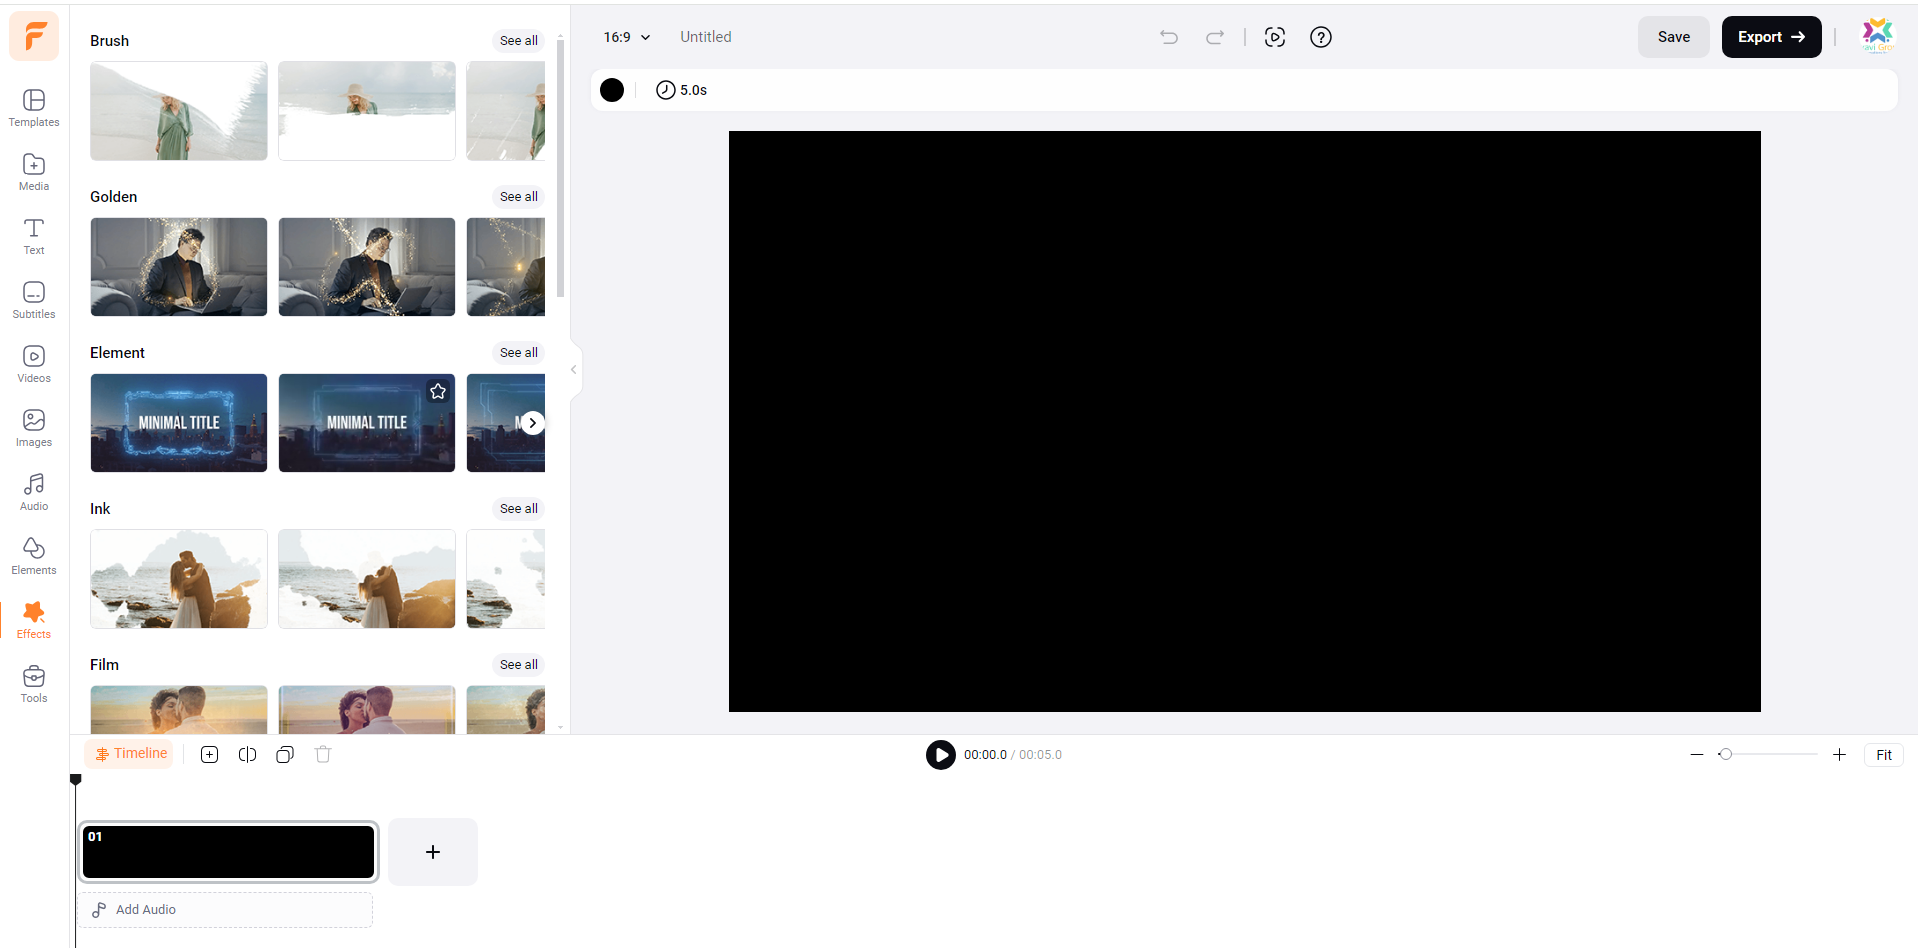
Task: Open the Elements panel in the sidebar
Action: point(34,556)
